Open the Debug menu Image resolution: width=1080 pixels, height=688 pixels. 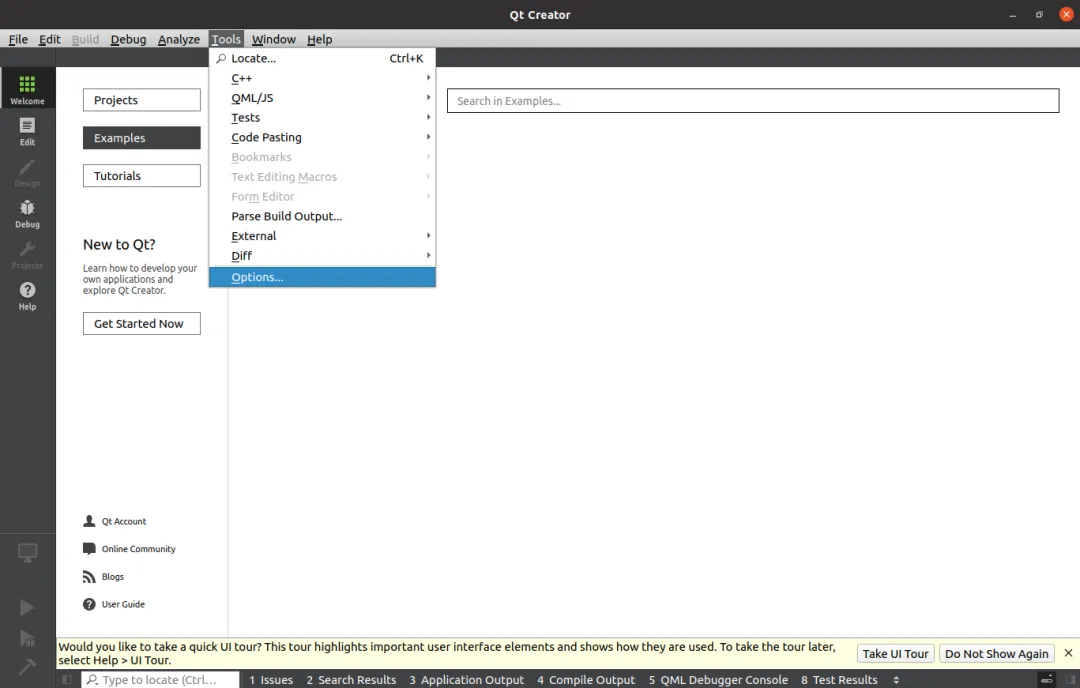(x=128, y=39)
